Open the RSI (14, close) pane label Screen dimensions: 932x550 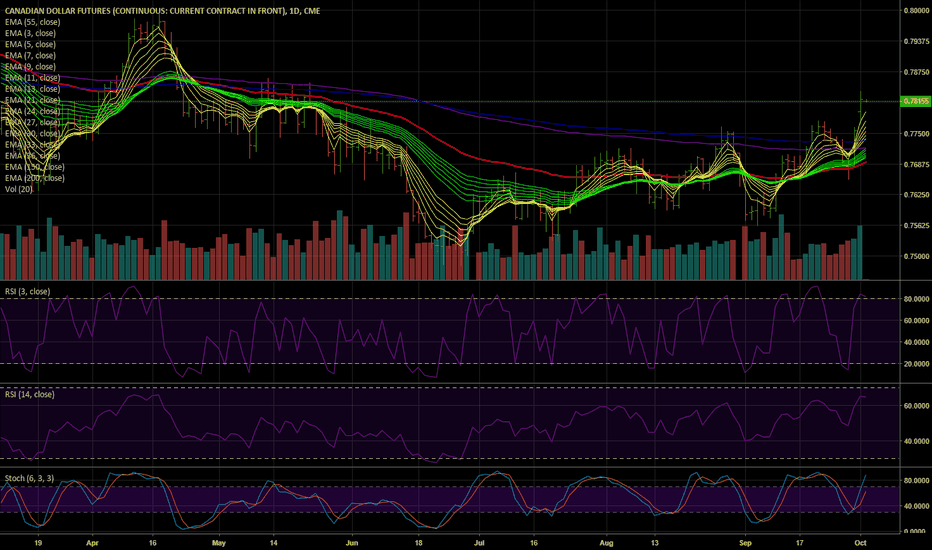[30, 394]
